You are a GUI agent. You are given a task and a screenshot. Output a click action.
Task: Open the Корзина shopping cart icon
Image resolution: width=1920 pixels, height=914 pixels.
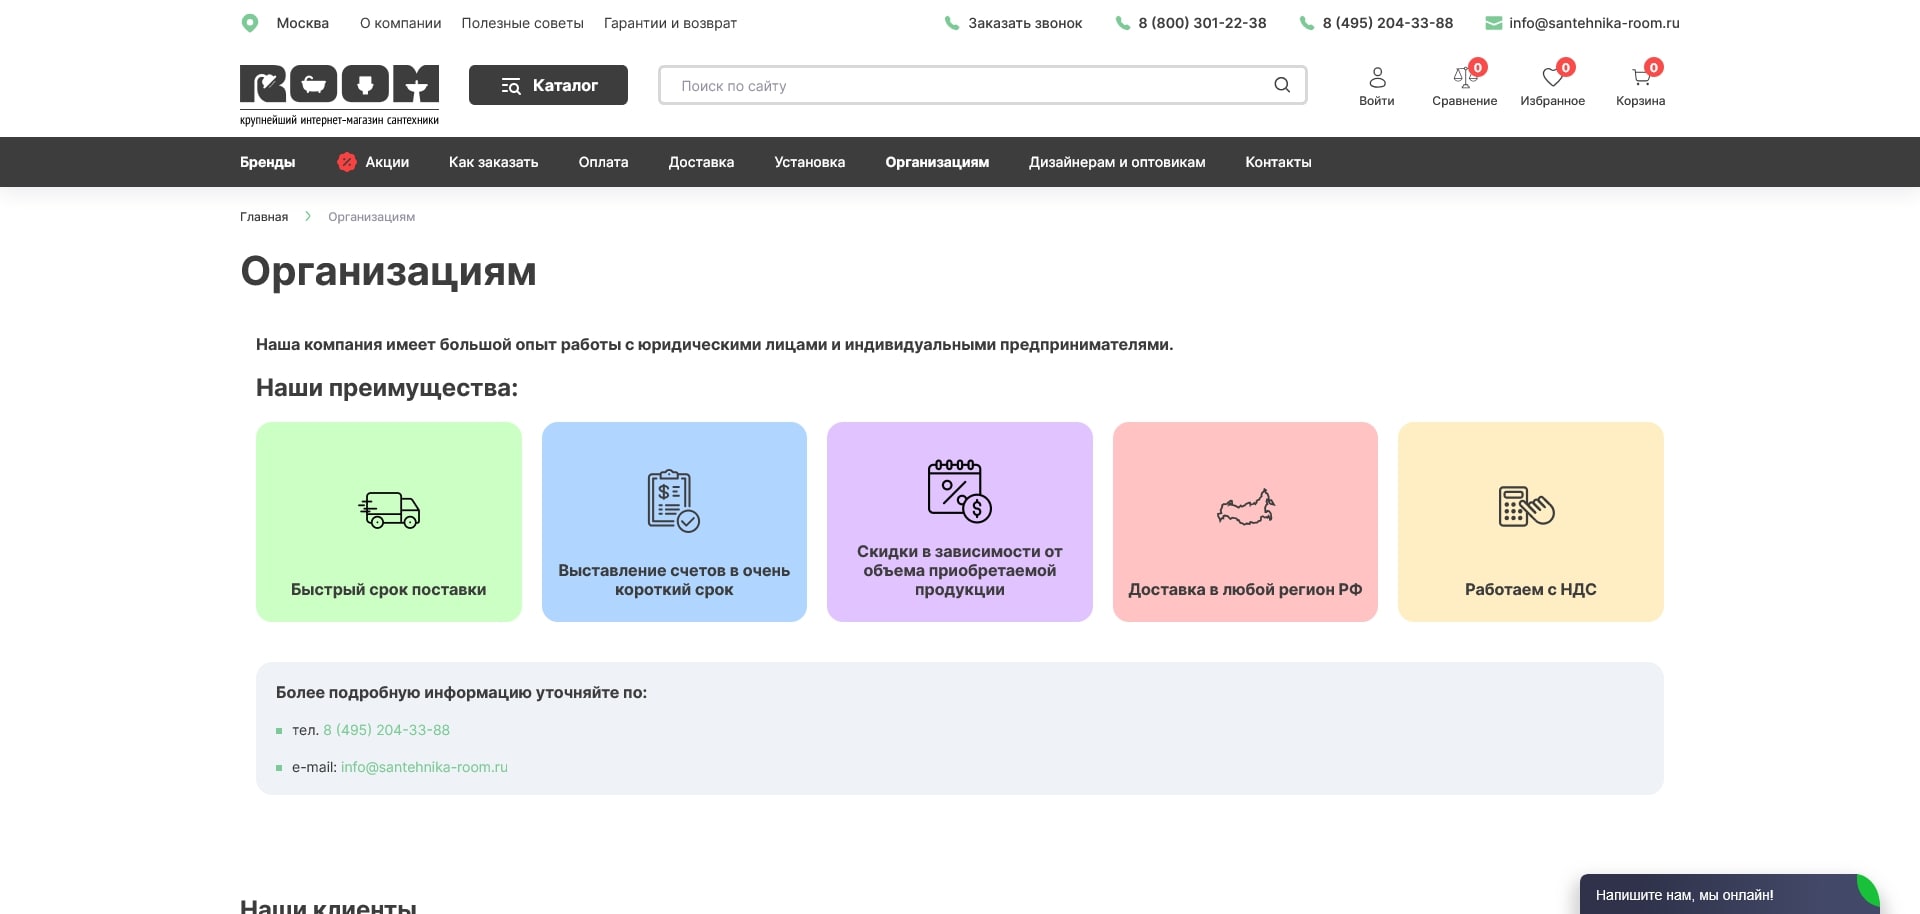click(1640, 77)
